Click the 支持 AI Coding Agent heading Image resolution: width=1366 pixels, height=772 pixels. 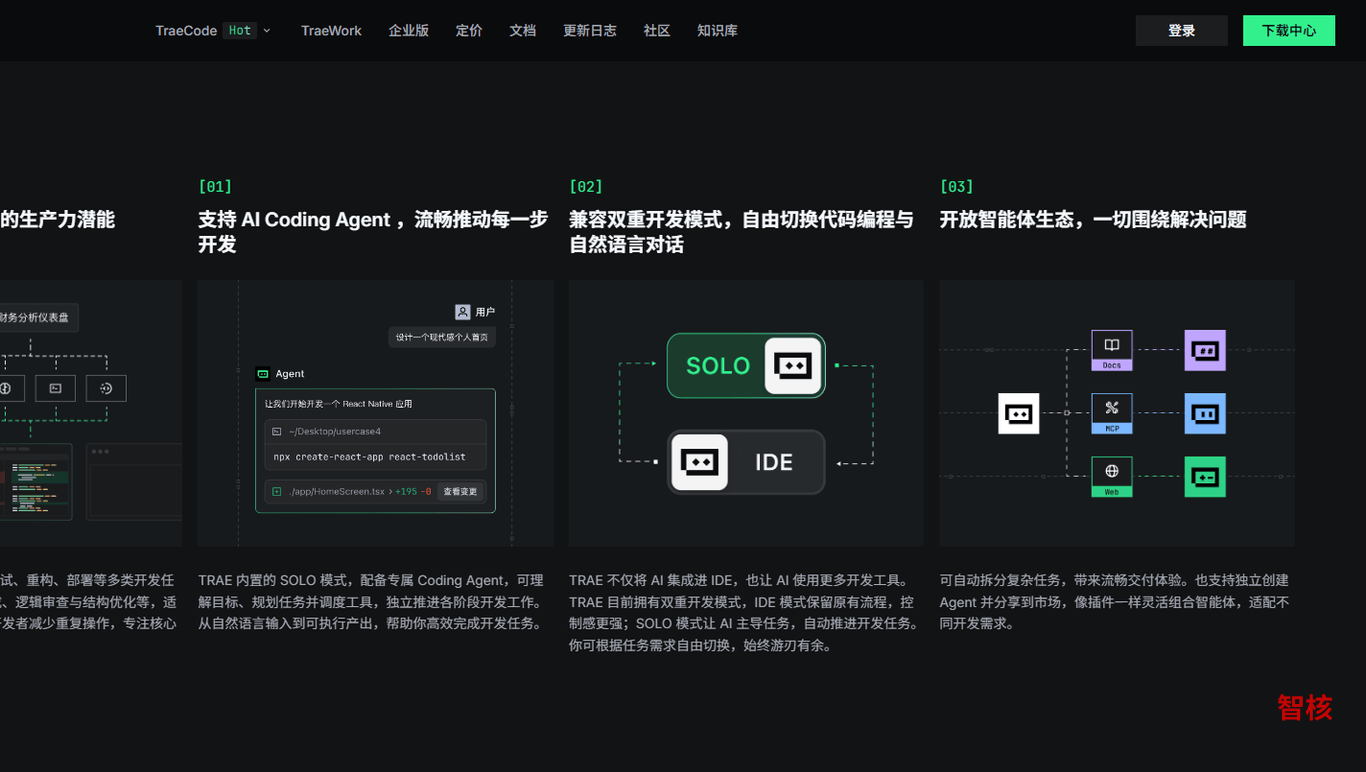click(373, 232)
